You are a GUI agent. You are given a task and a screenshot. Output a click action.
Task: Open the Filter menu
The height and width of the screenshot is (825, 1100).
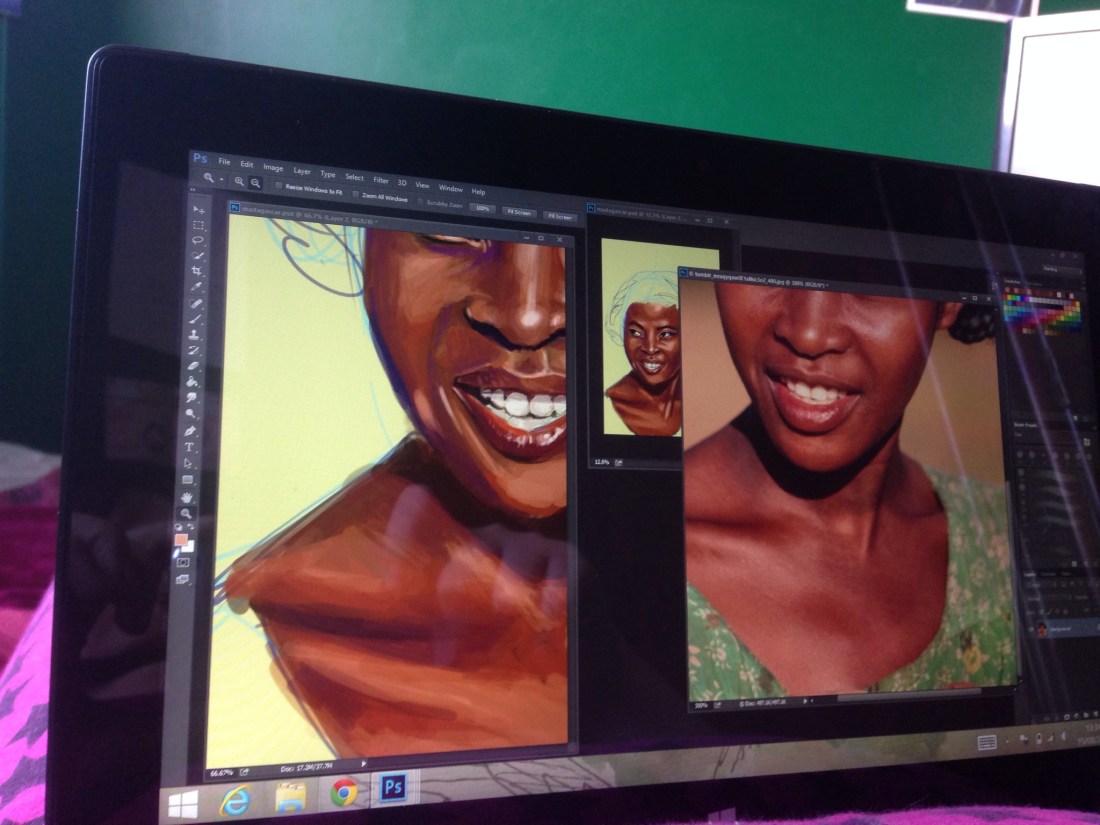pos(381,180)
